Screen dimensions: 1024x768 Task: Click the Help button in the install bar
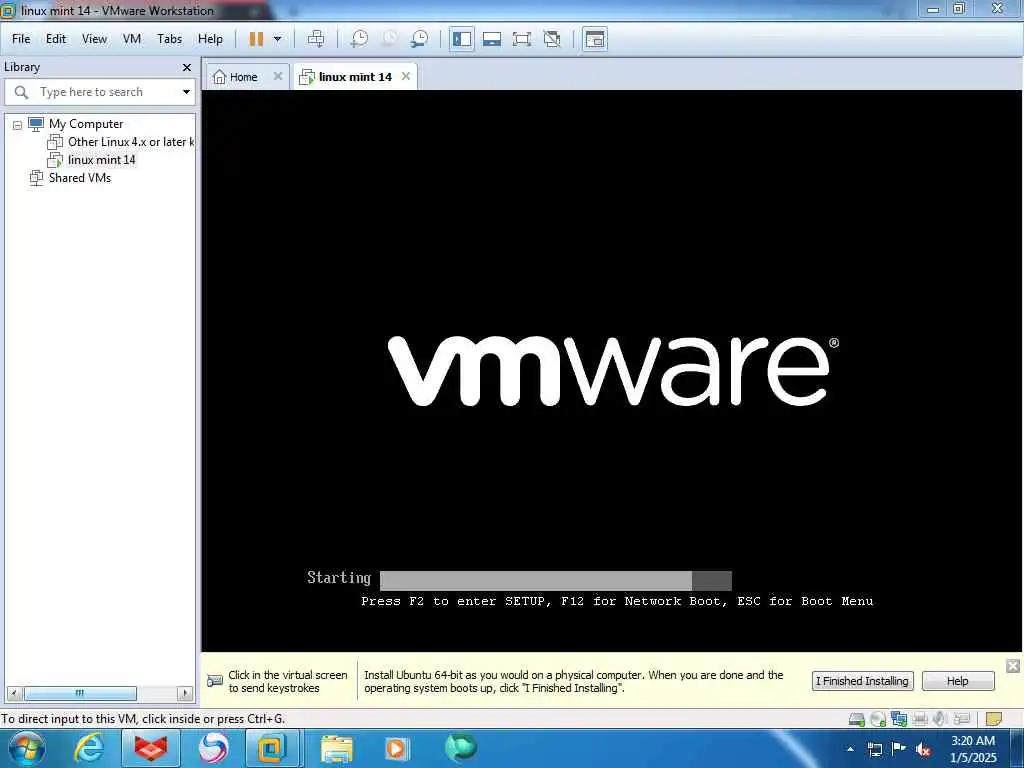coord(957,681)
